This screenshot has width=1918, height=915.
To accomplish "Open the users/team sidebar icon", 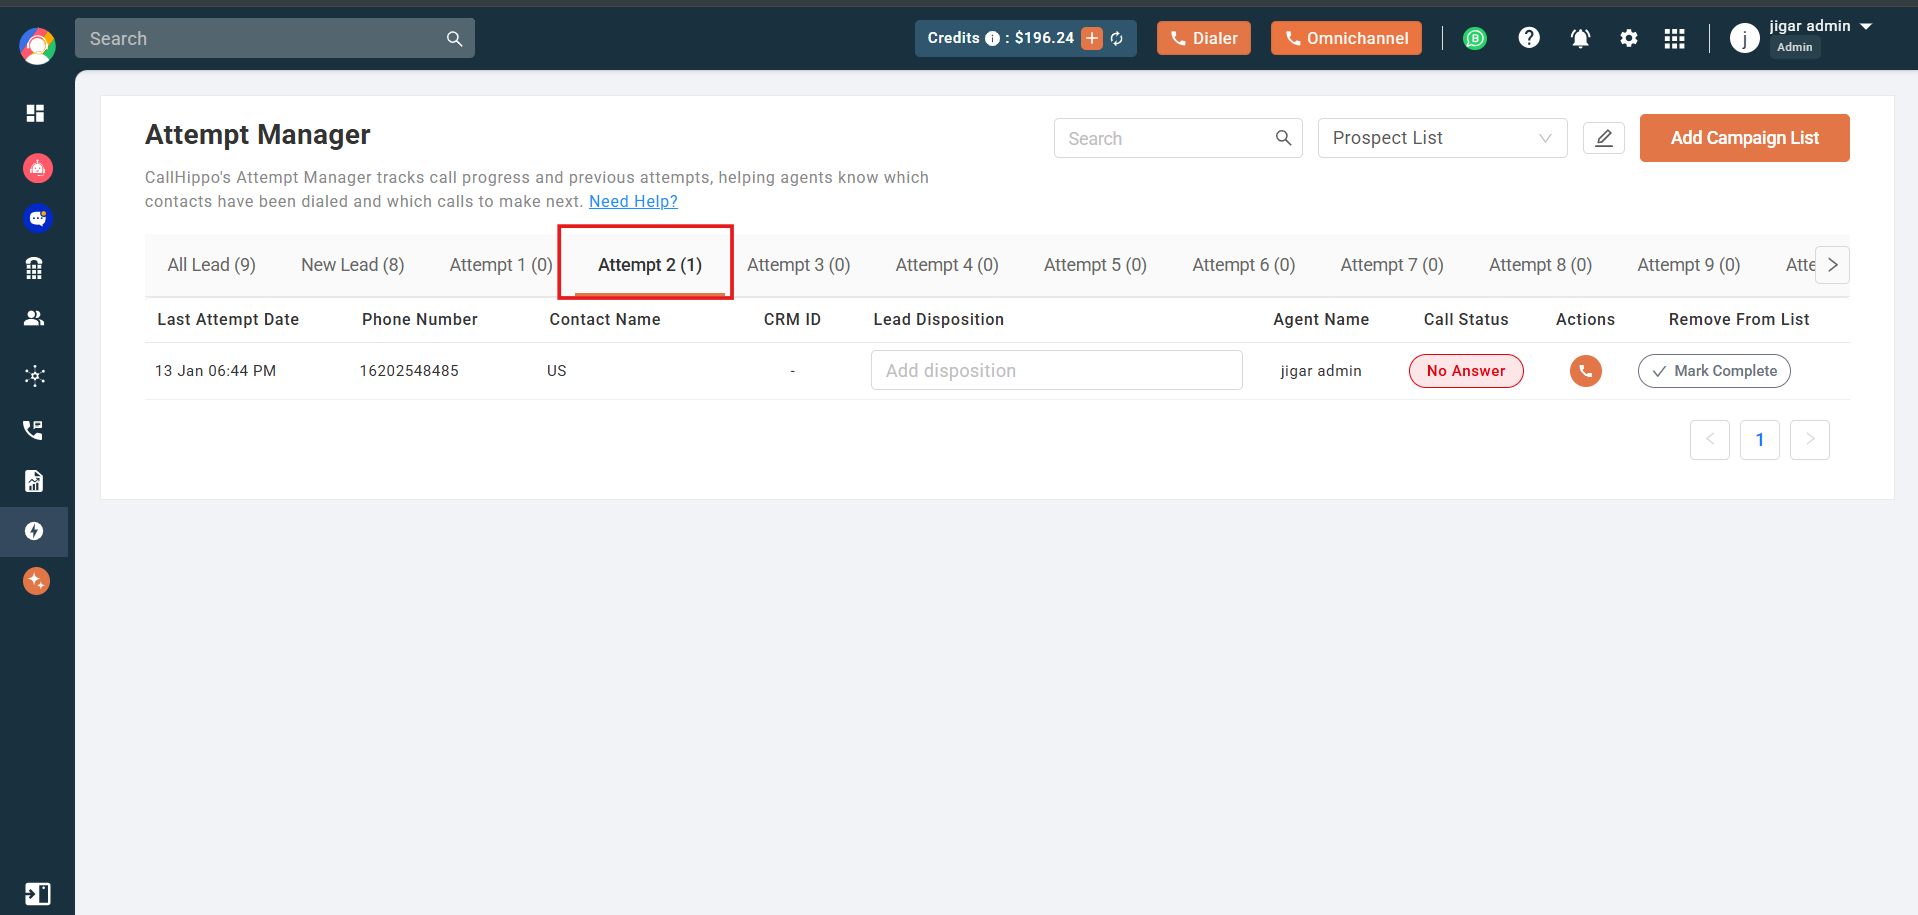I will tap(35, 318).
